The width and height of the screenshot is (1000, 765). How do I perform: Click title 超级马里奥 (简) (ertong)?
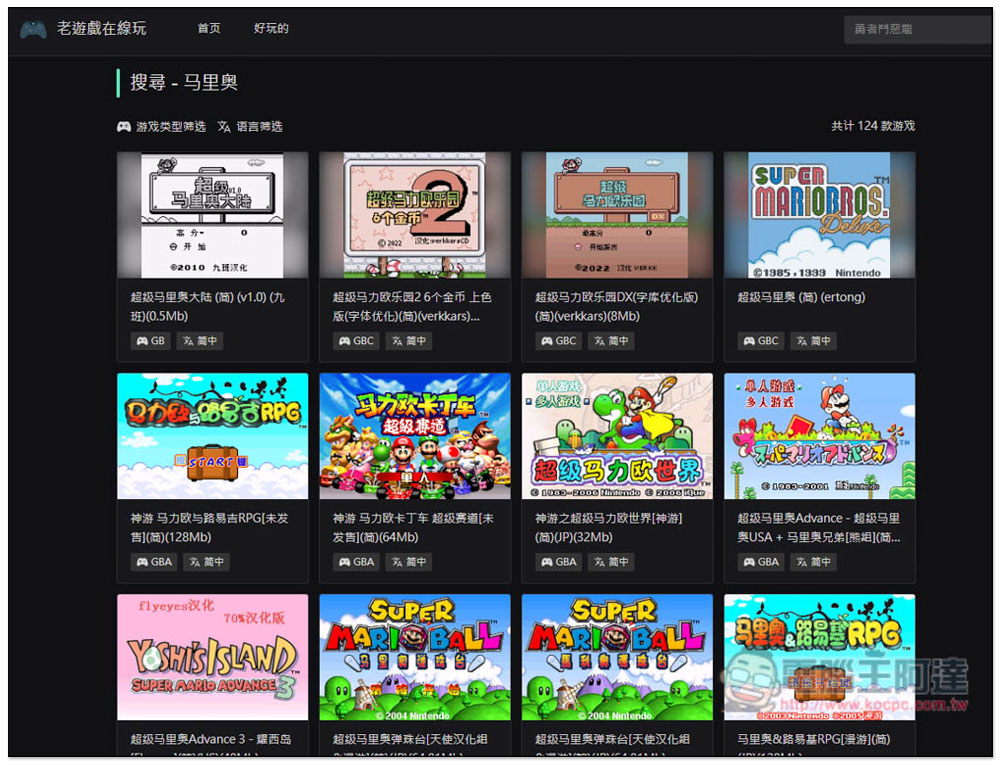coord(801,297)
